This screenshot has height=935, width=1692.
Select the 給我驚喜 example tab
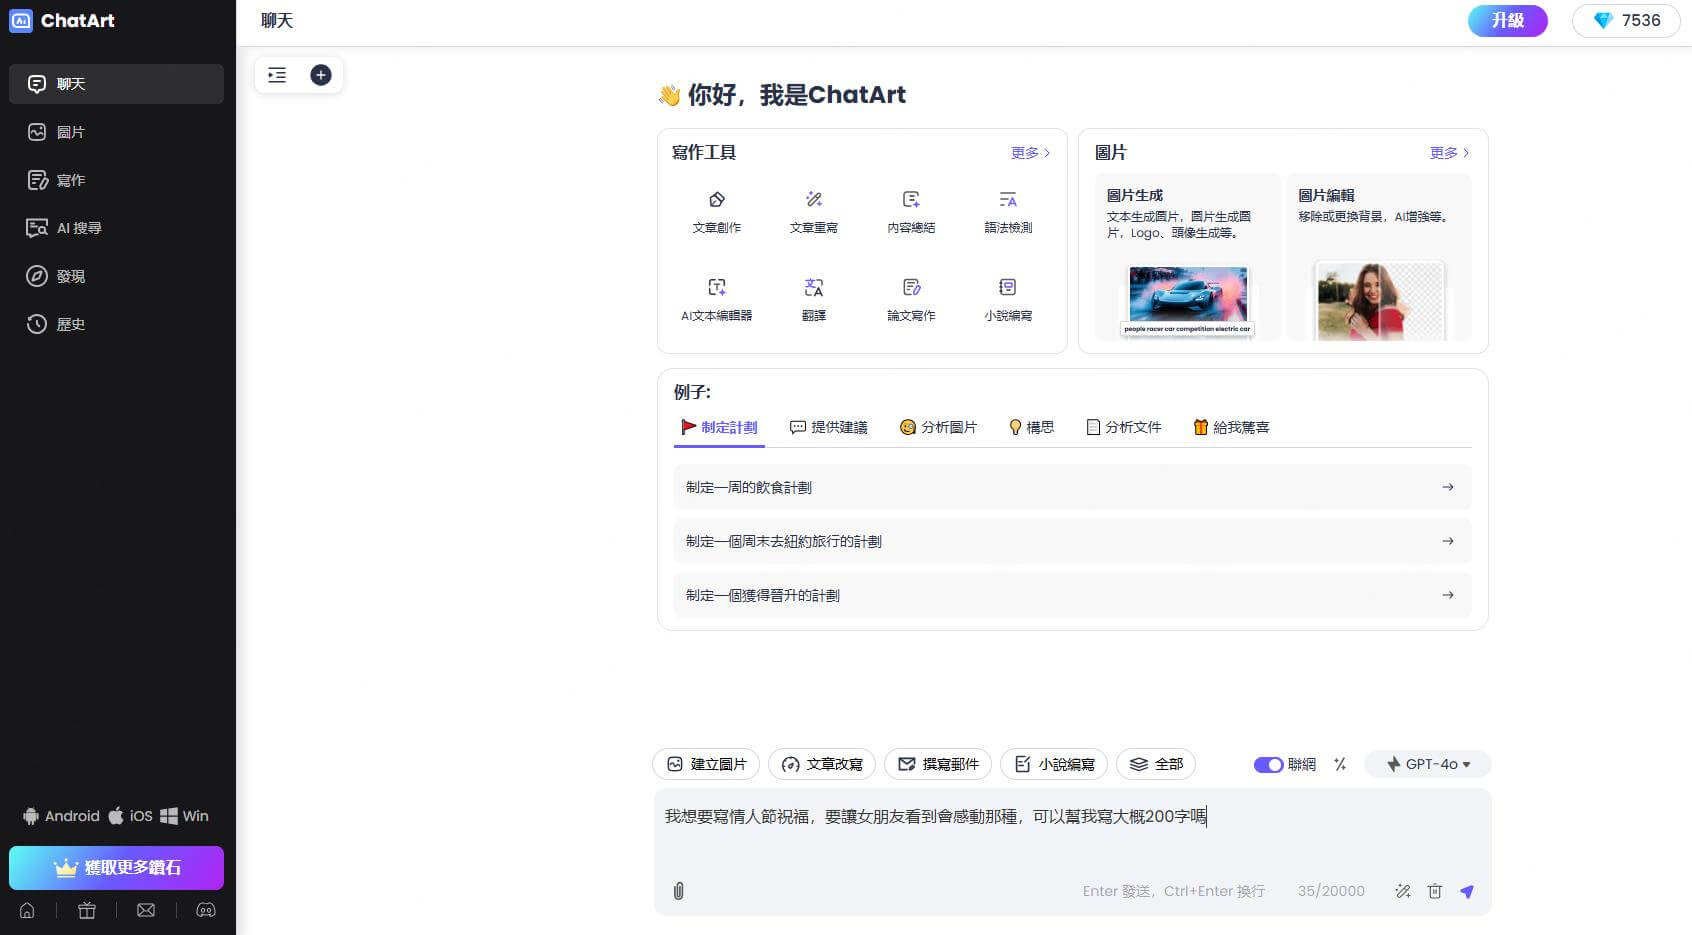tap(1231, 427)
